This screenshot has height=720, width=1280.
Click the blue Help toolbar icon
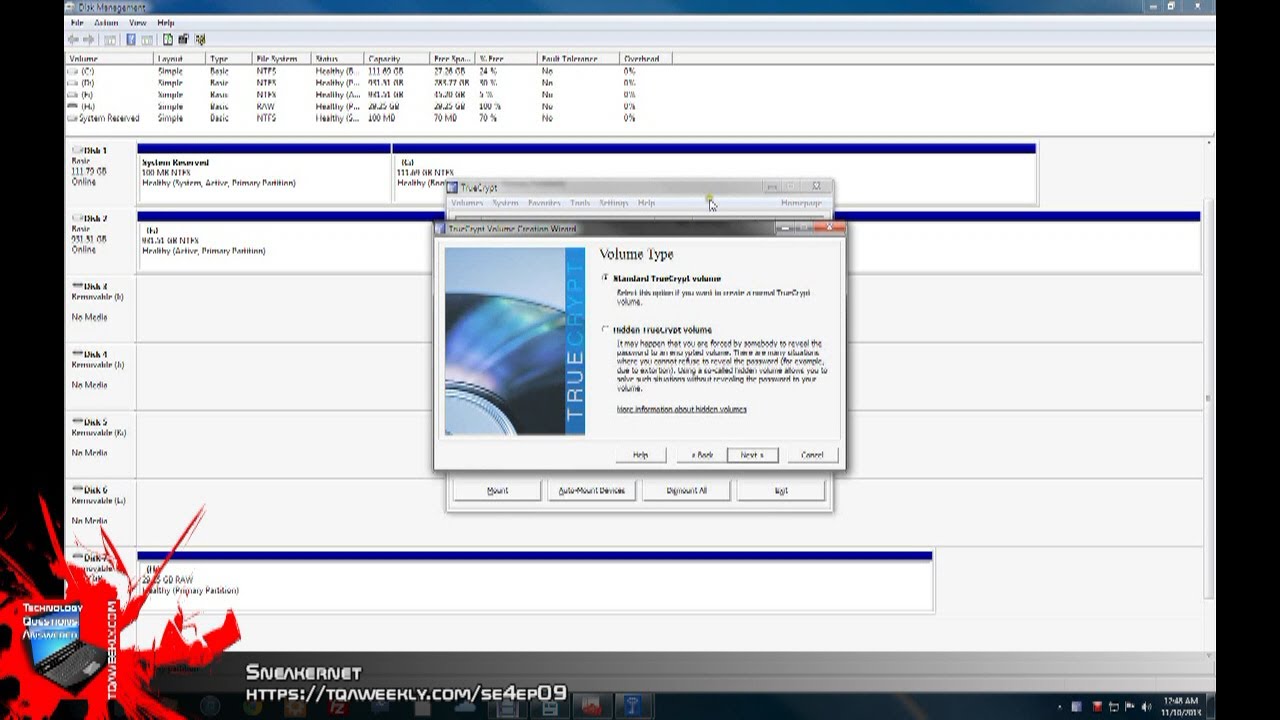tap(131, 39)
